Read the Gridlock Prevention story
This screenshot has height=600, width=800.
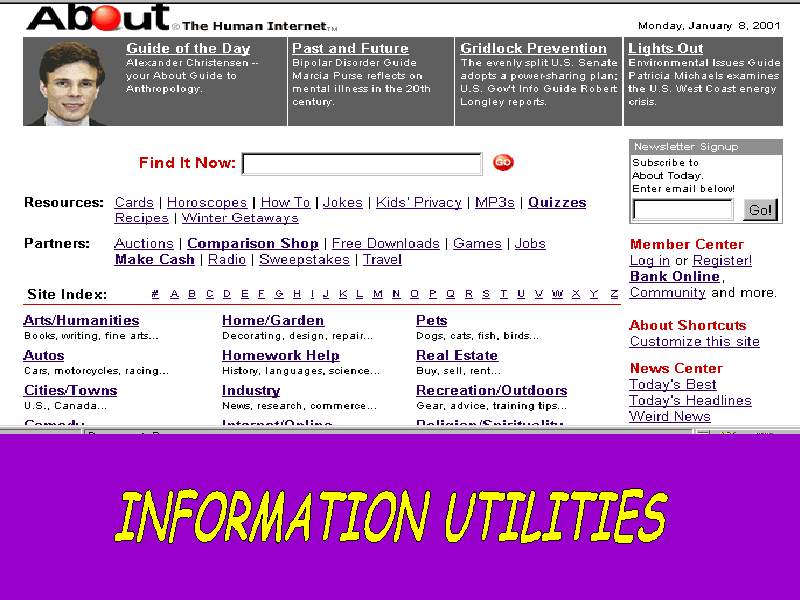click(x=533, y=48)
